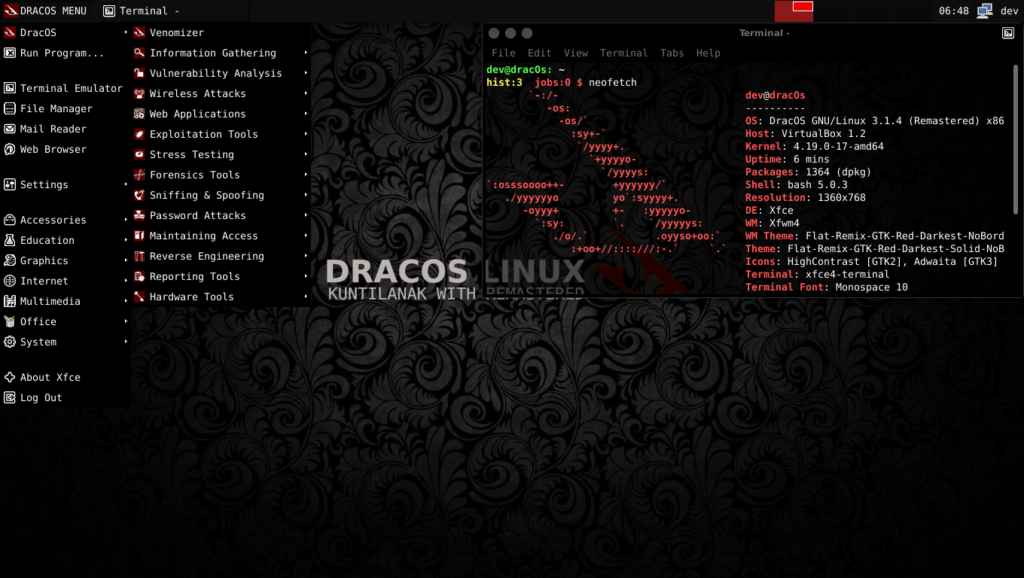Click the dev user button in panel
This screenshot has width=1024, height=578.
(x=1009, y=10)
